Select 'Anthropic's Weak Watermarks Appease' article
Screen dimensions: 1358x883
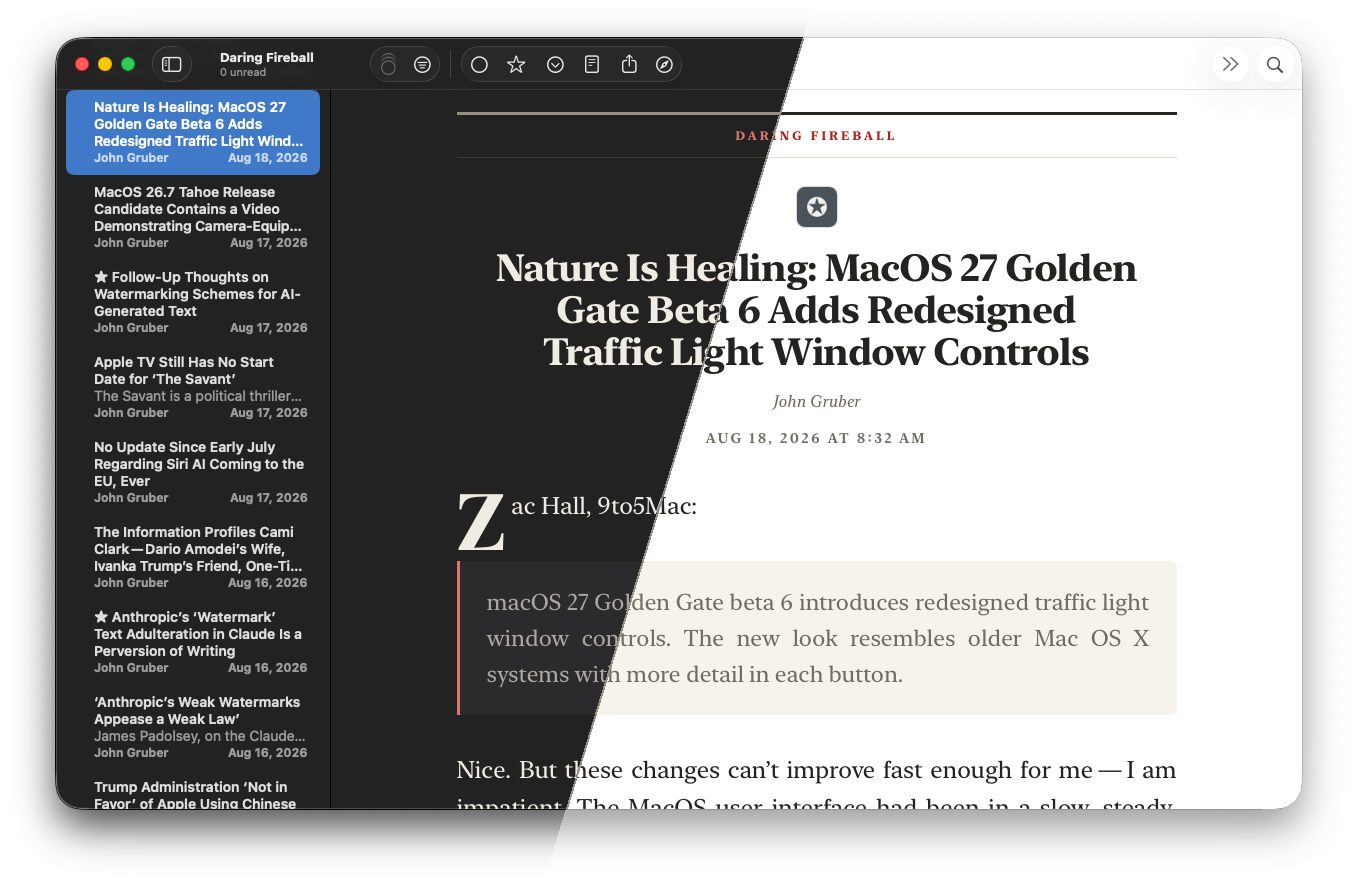coord(193,727)
